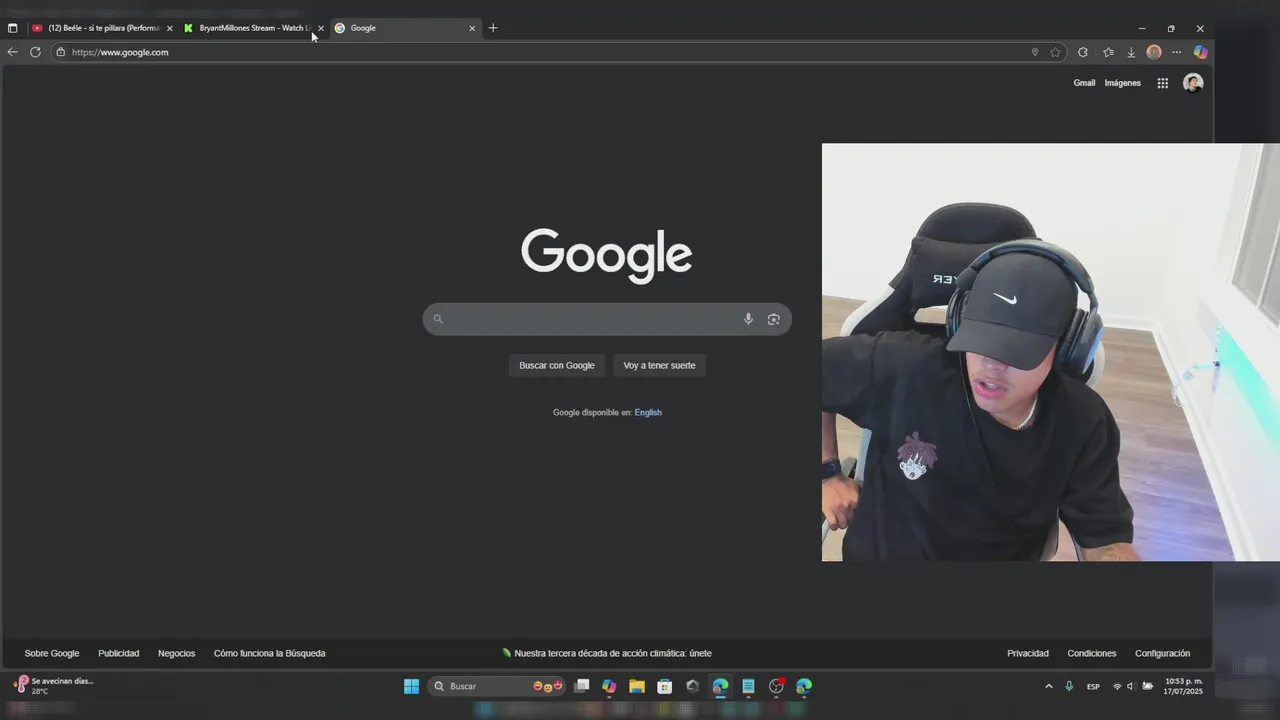Click the taskbar Buscar search box

(497, 686)
